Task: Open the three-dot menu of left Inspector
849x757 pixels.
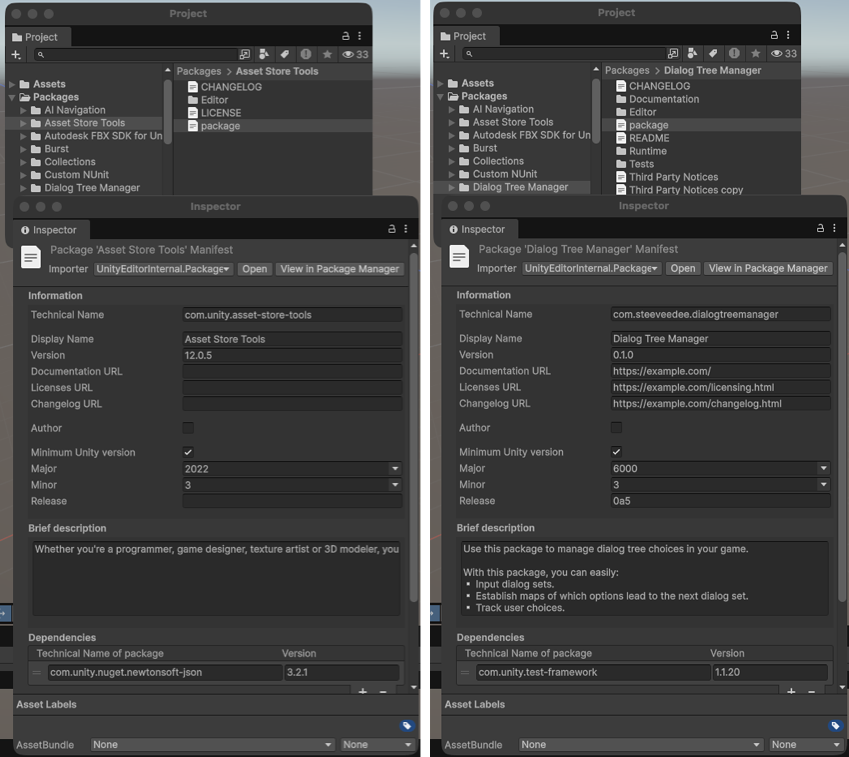Action: pos(406,229)
